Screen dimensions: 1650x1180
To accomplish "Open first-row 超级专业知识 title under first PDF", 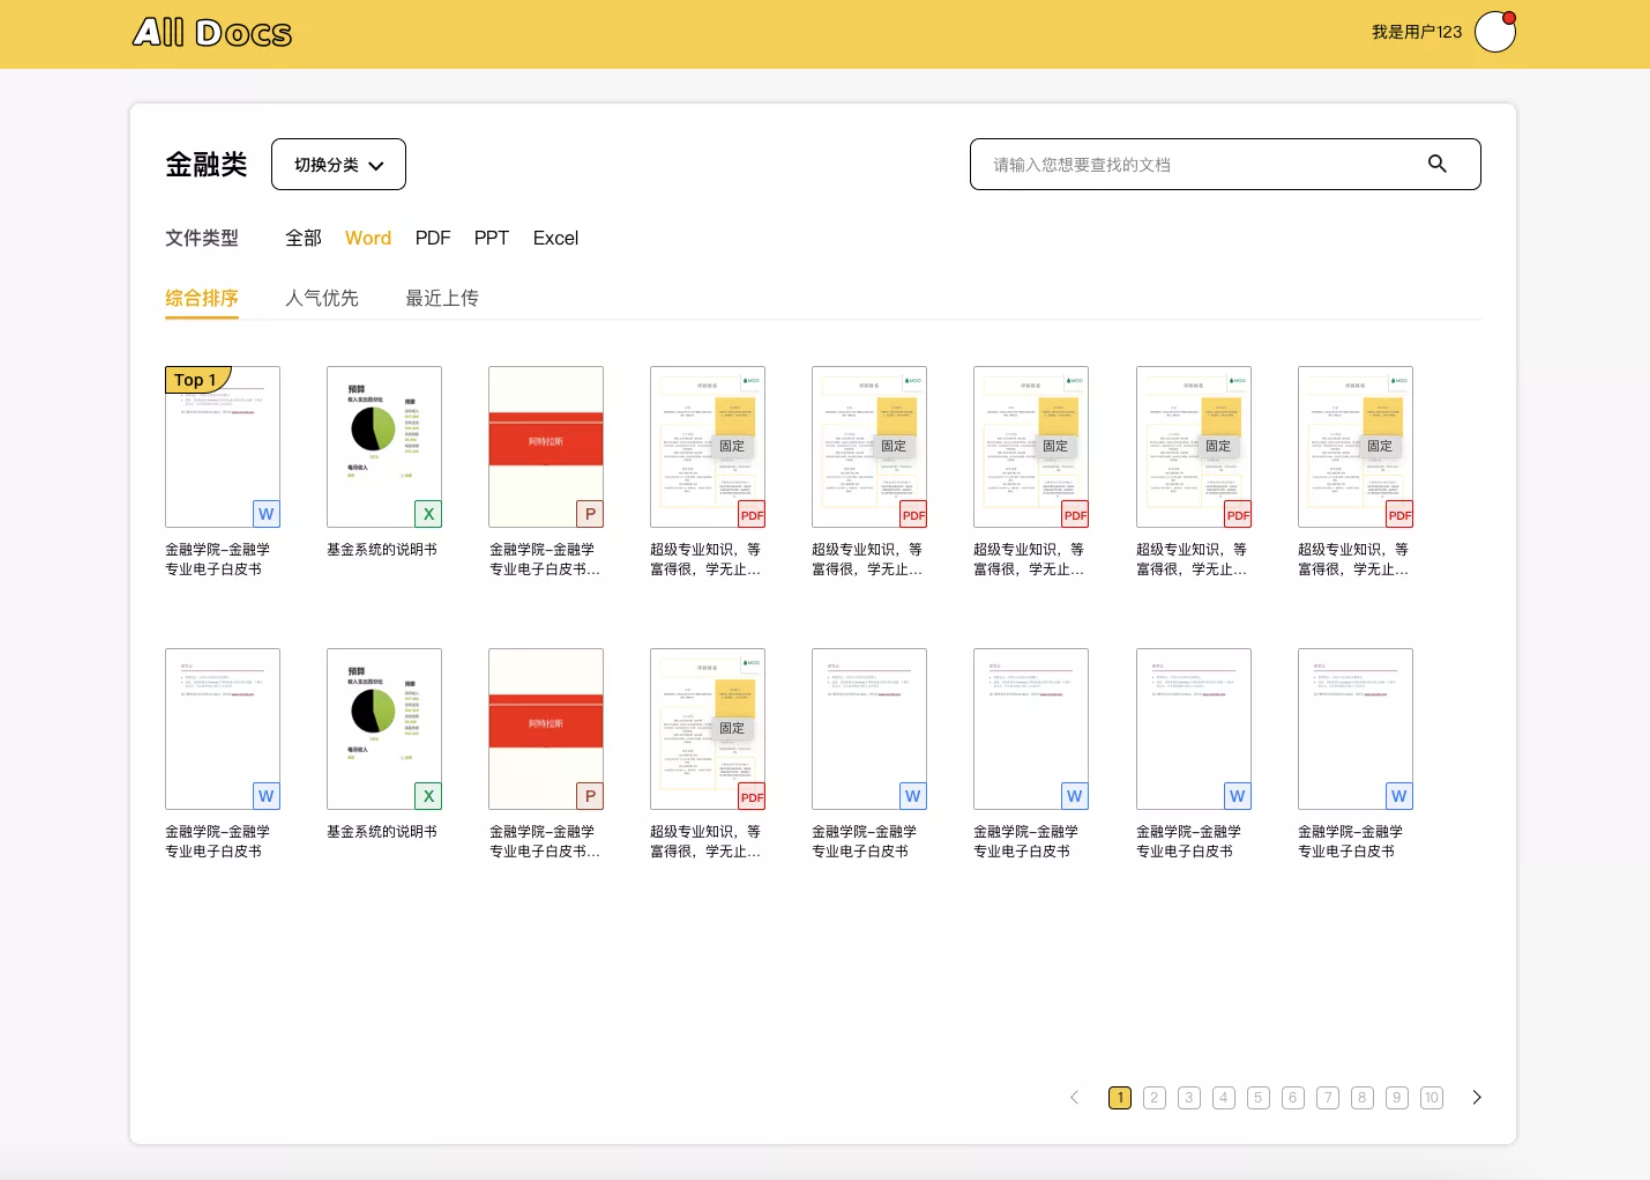I will click(706, 559).
